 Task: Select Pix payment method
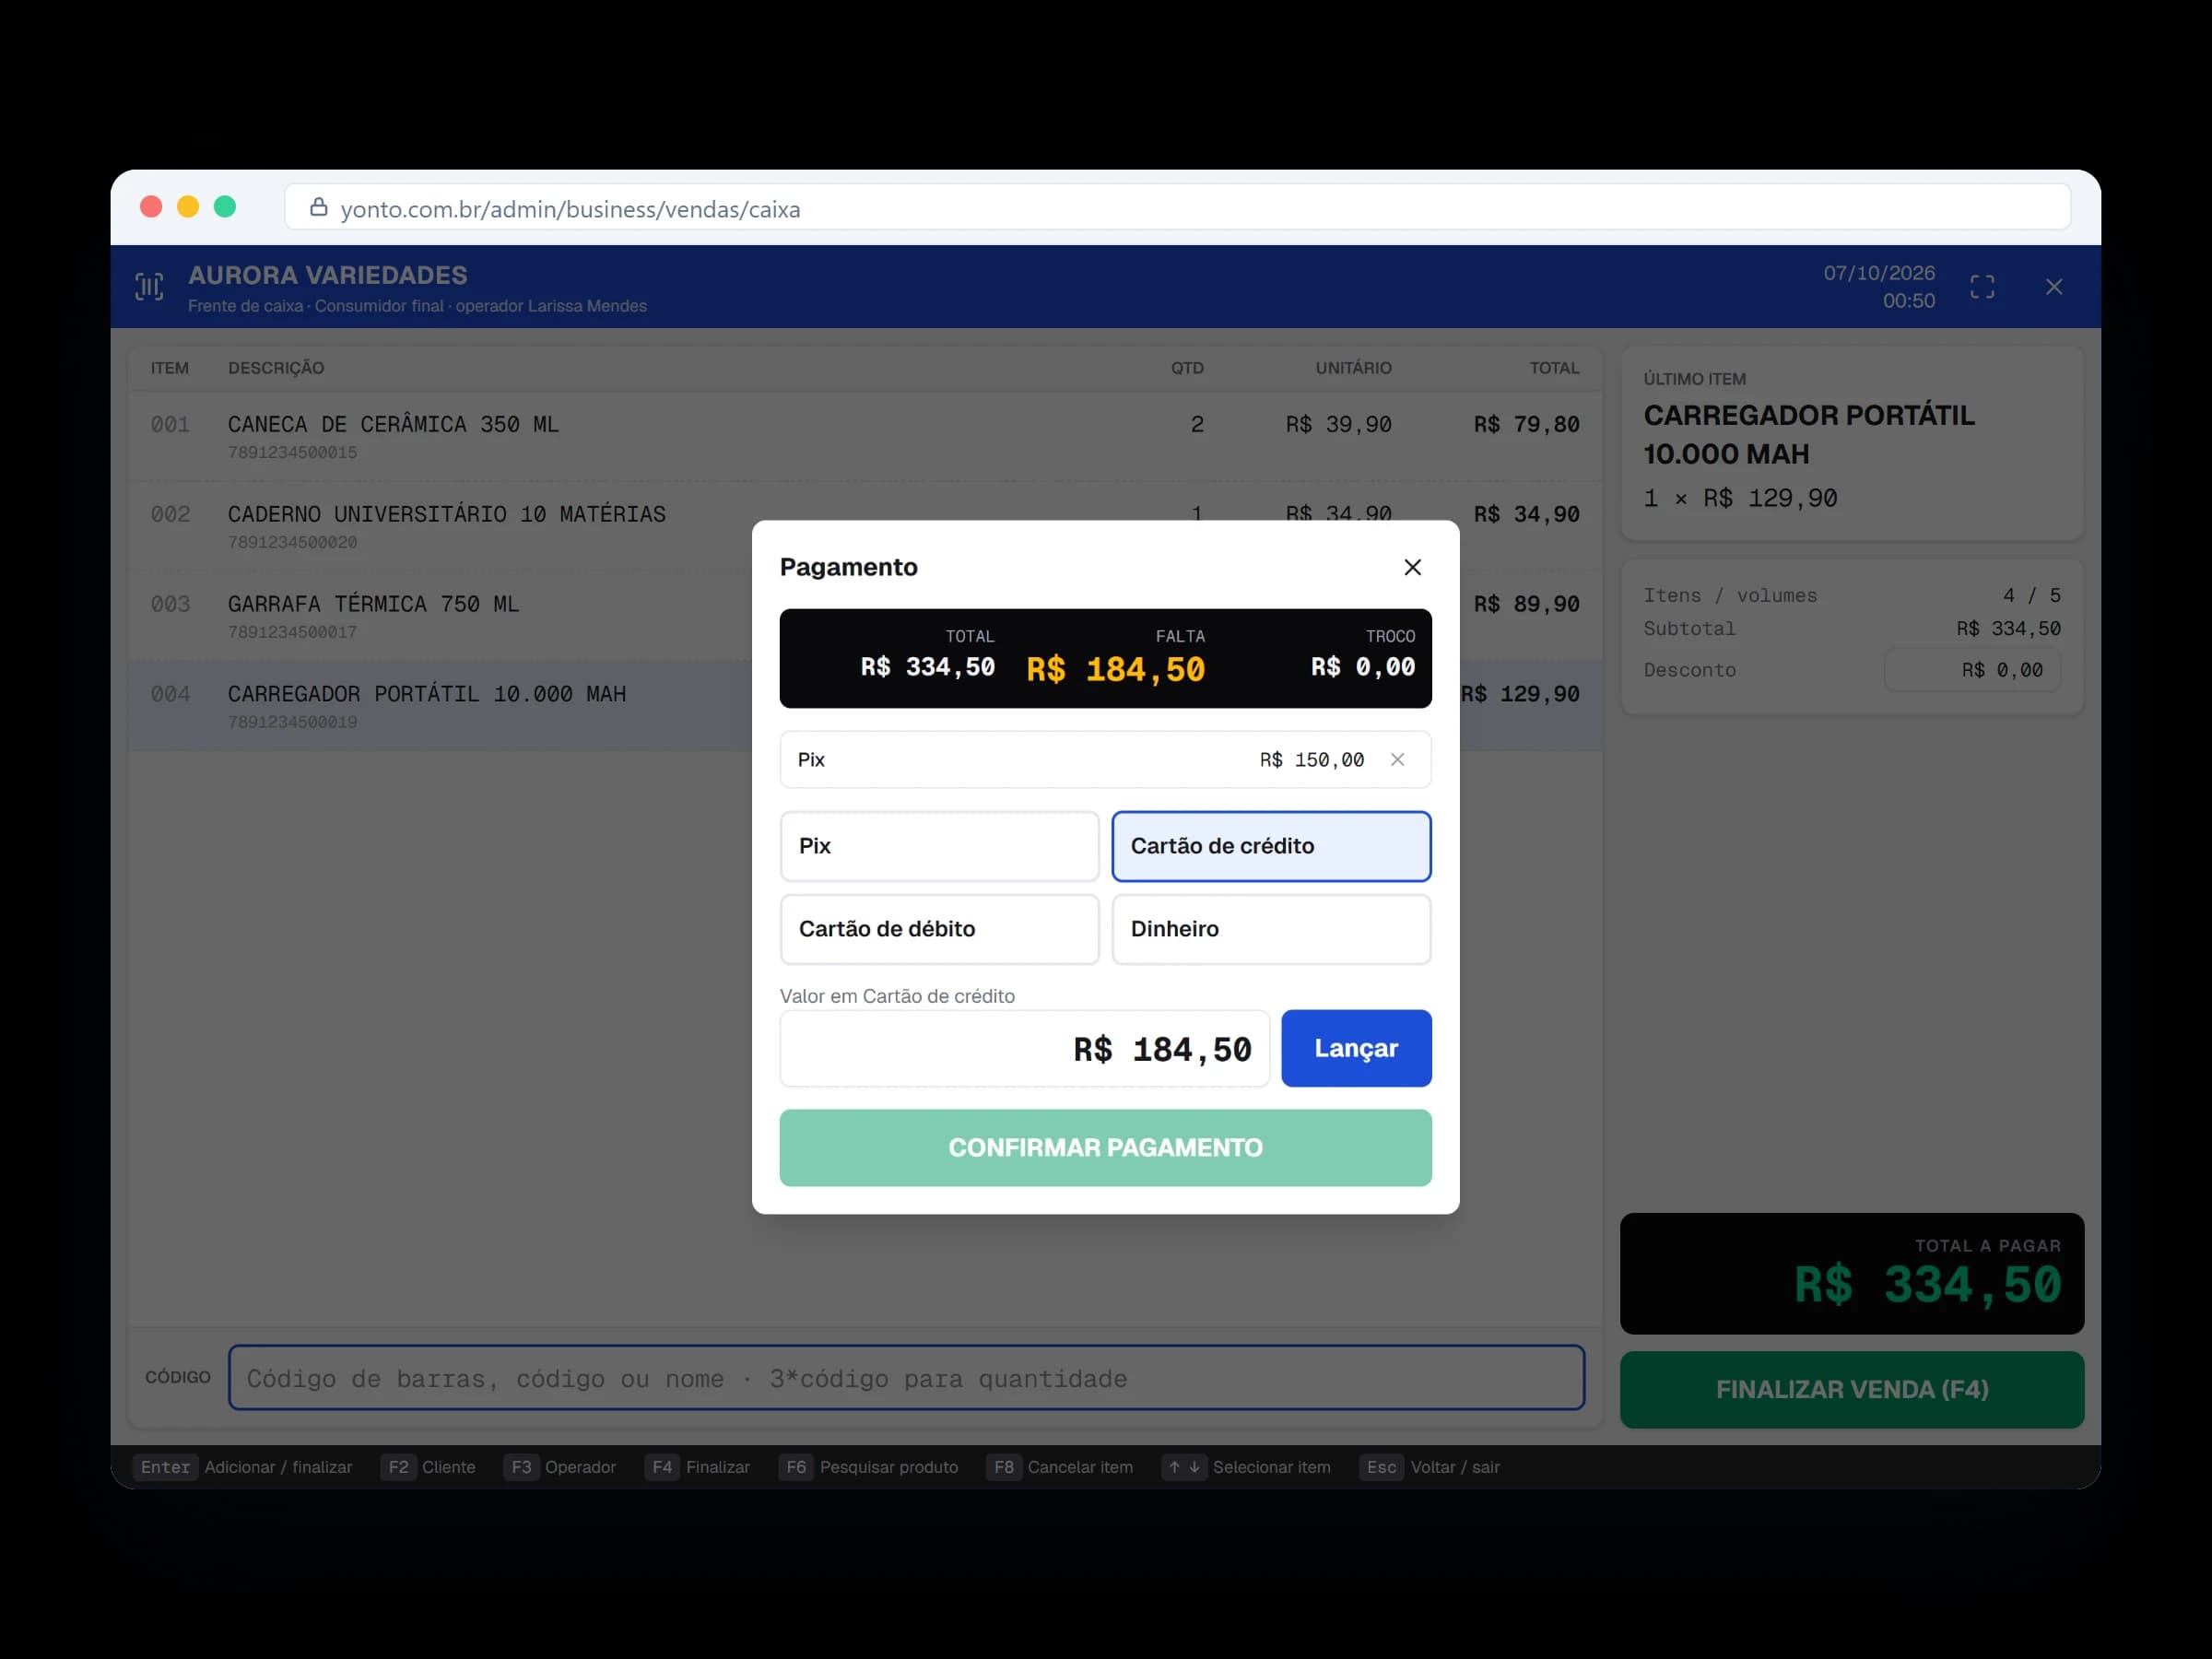(x=939, y=846)
